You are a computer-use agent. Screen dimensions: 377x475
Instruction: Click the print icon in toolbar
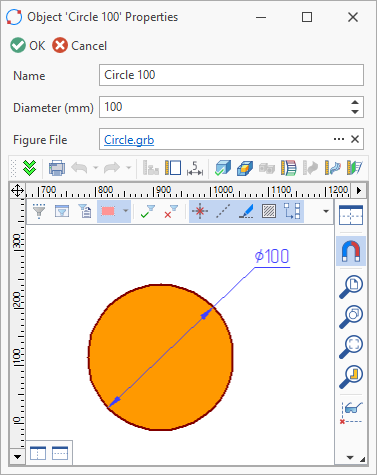pos(57,168)
